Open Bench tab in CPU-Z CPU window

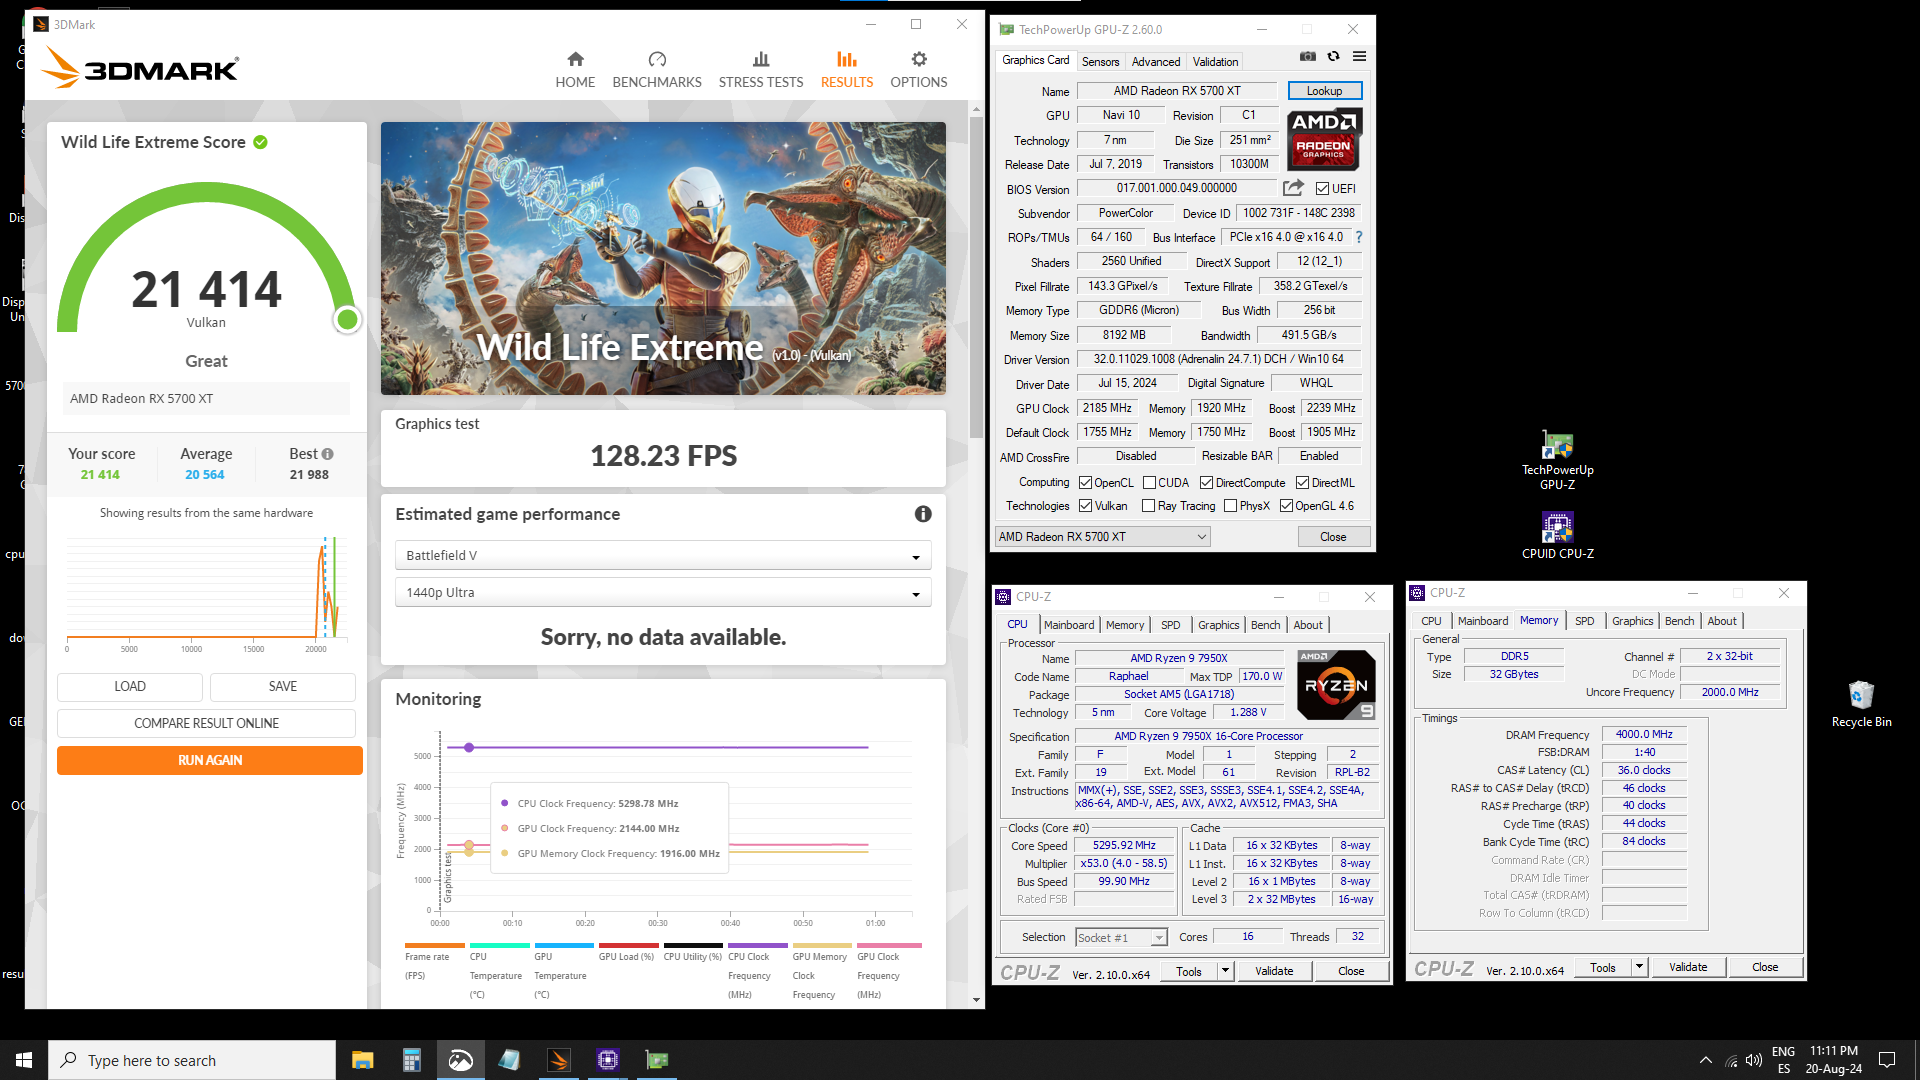1265,625
